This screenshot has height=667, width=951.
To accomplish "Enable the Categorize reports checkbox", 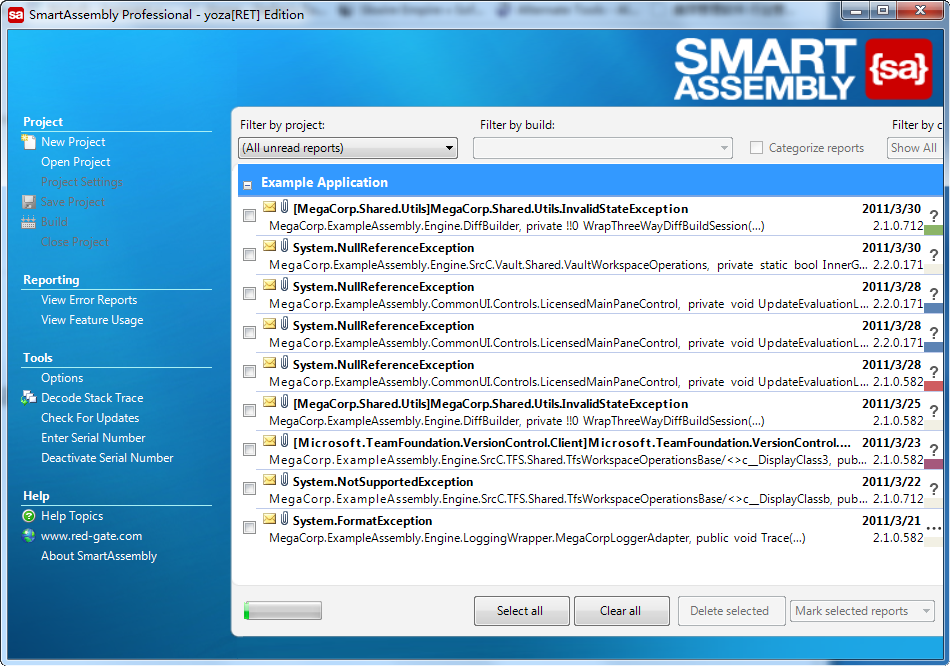I will pos(756,148).
